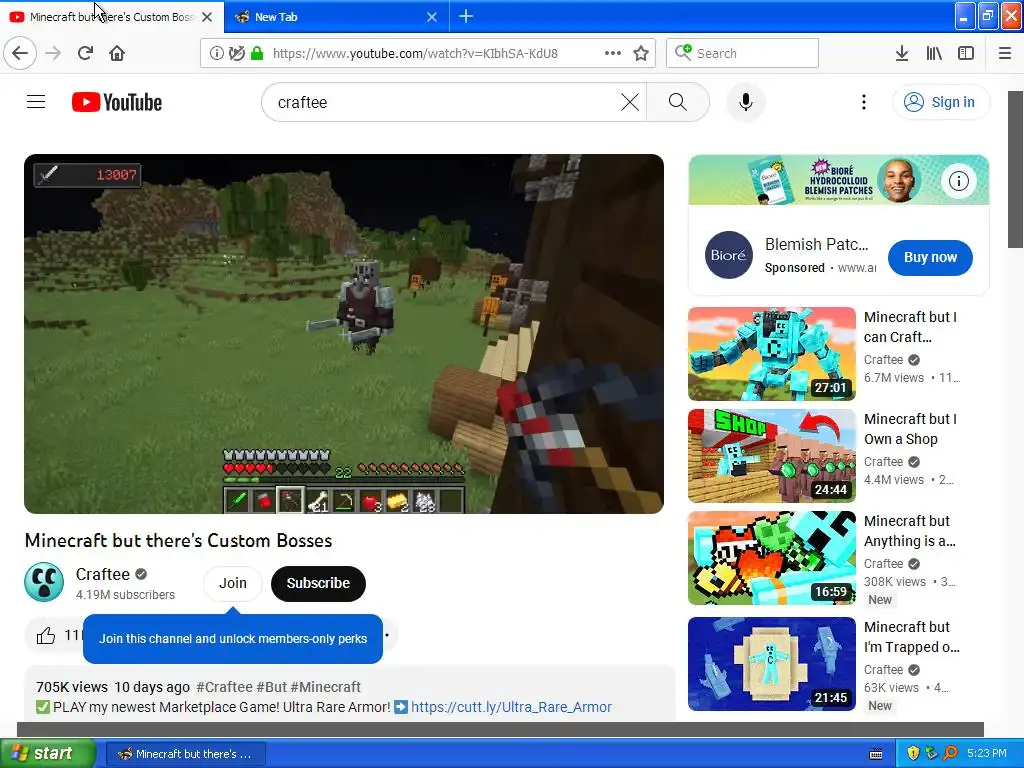
Task: Click the page vertical scrollbar thumb
Action: tap(1016, 170)
